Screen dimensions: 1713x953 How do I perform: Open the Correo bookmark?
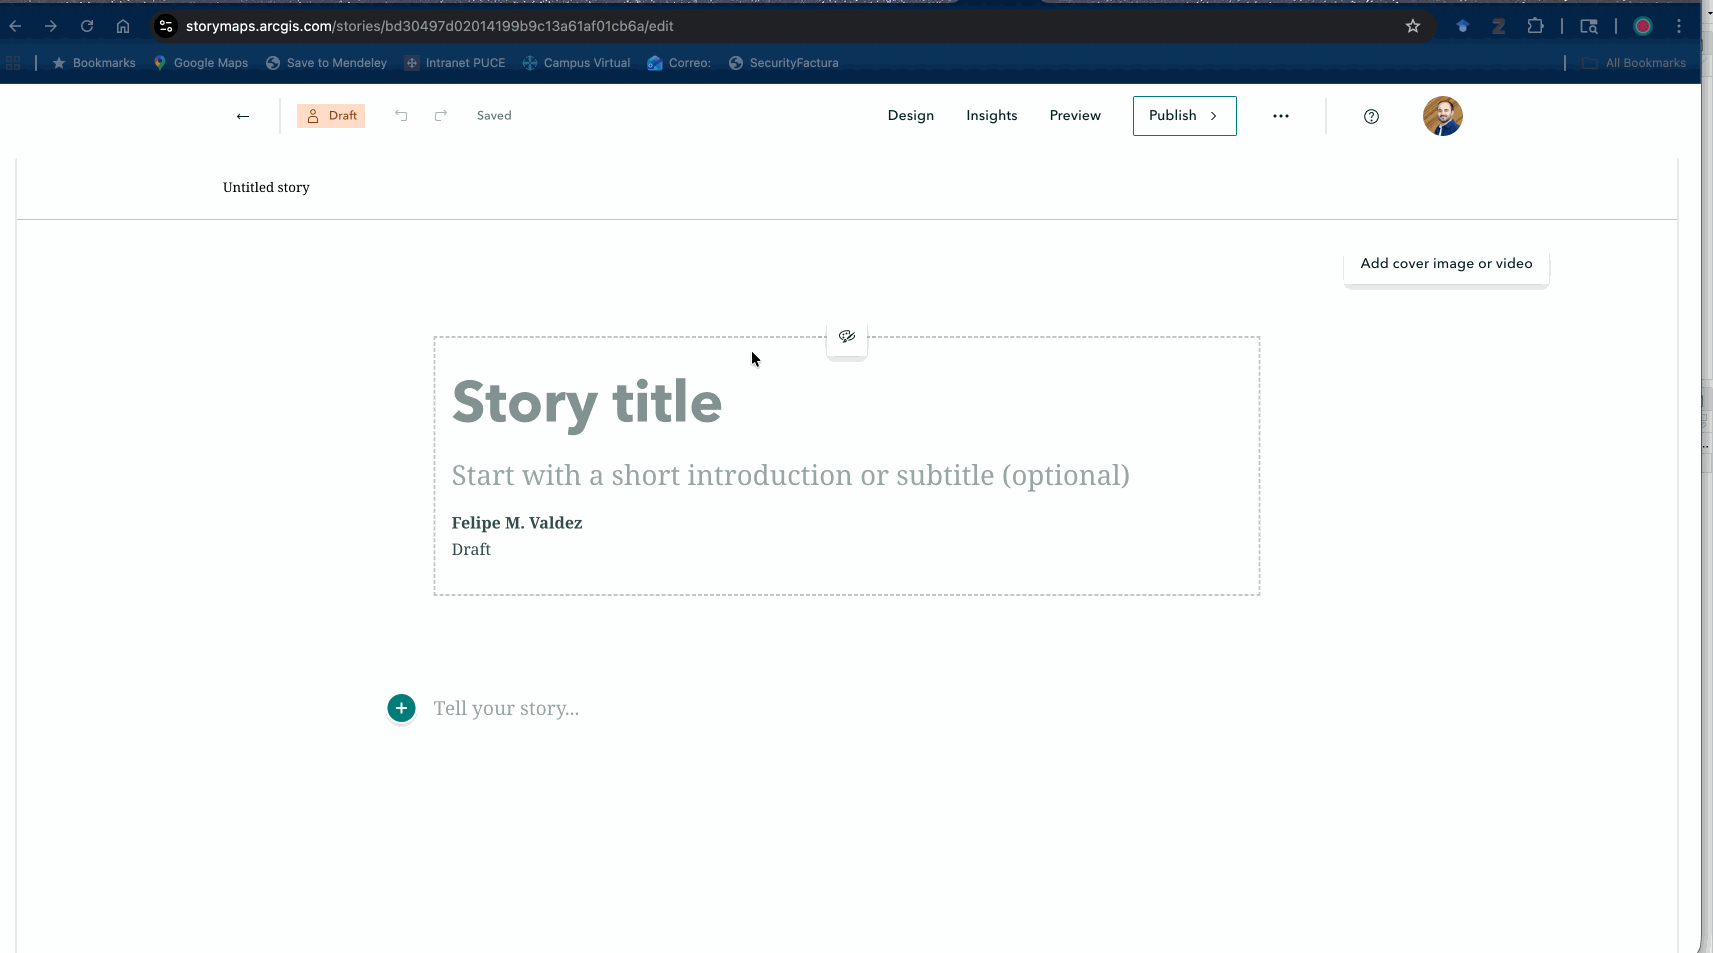click(x=679, y=63)
